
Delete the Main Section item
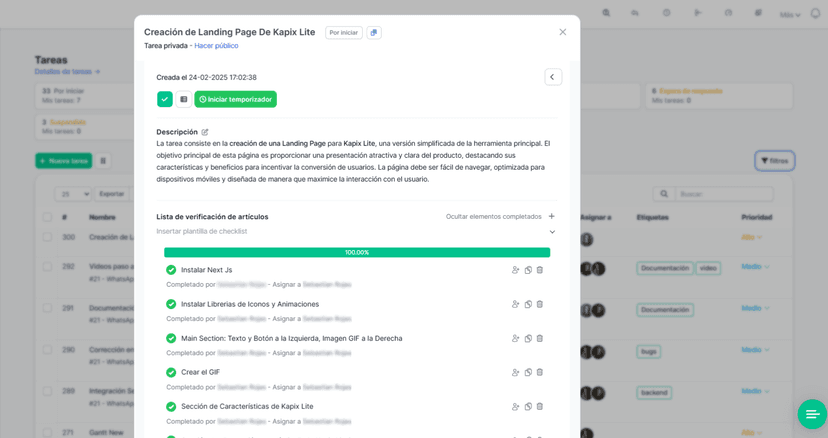point(540,339)
